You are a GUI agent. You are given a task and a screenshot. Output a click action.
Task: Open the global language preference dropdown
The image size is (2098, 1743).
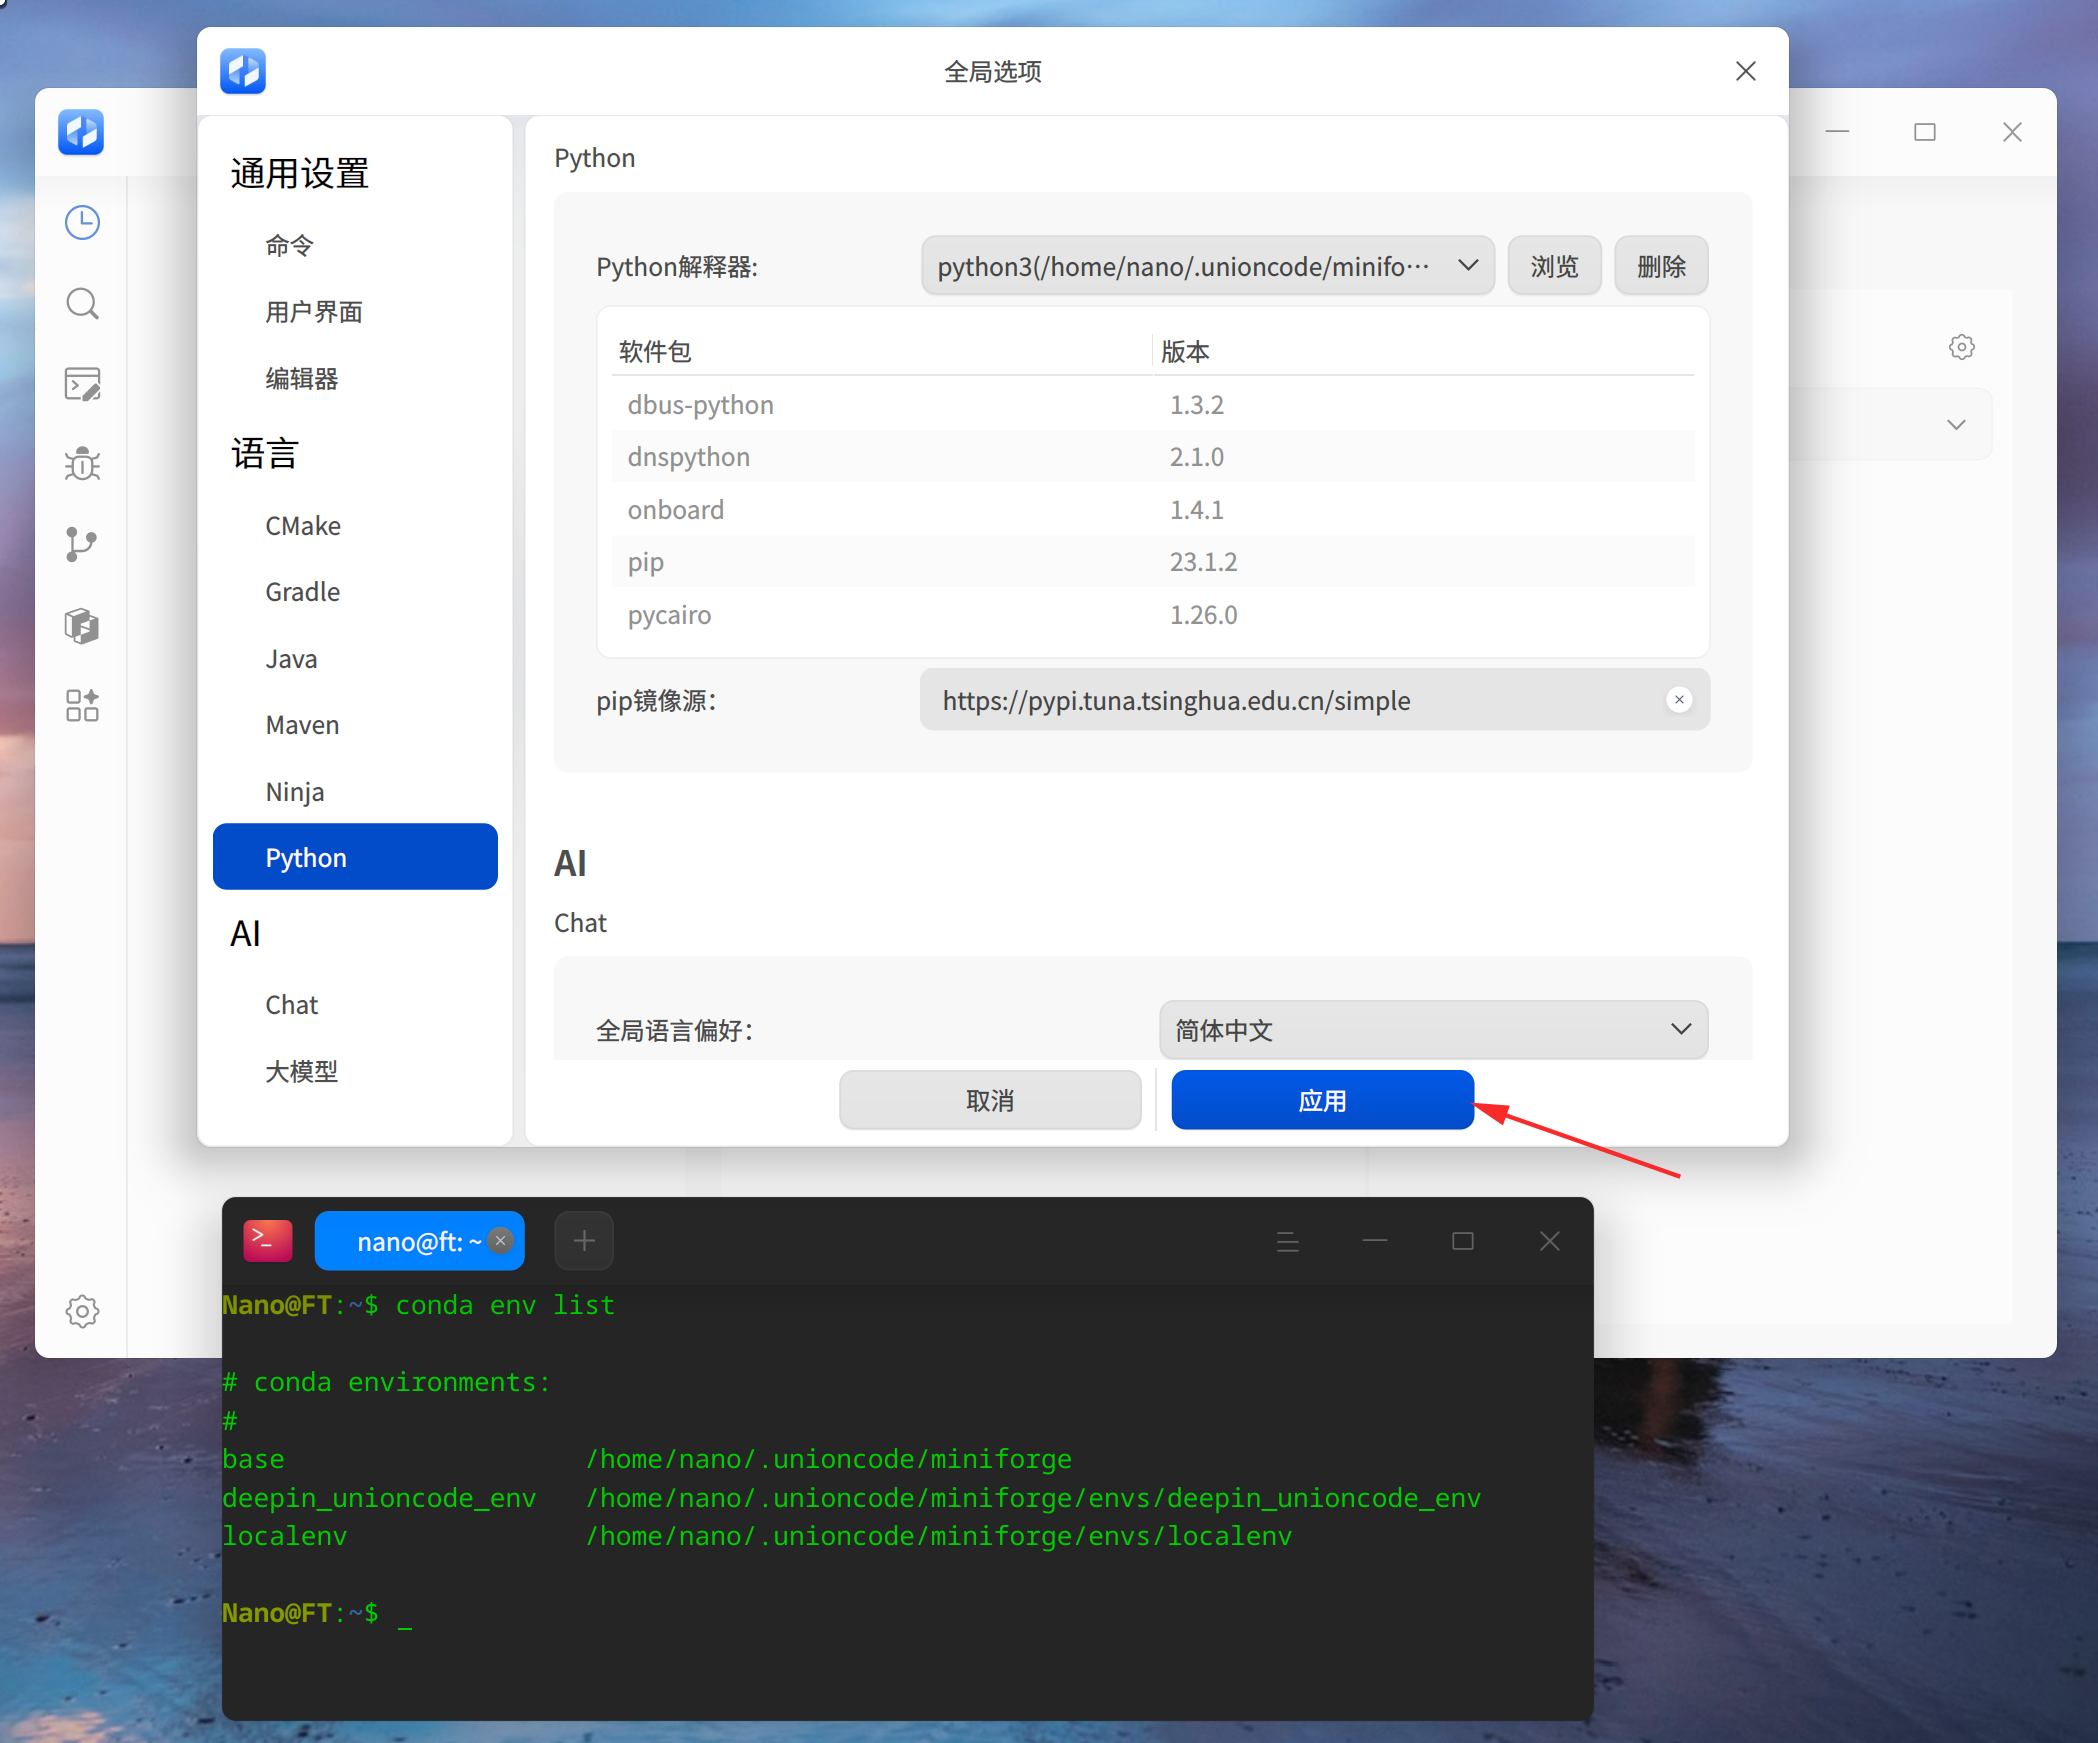(1433, 1029)
